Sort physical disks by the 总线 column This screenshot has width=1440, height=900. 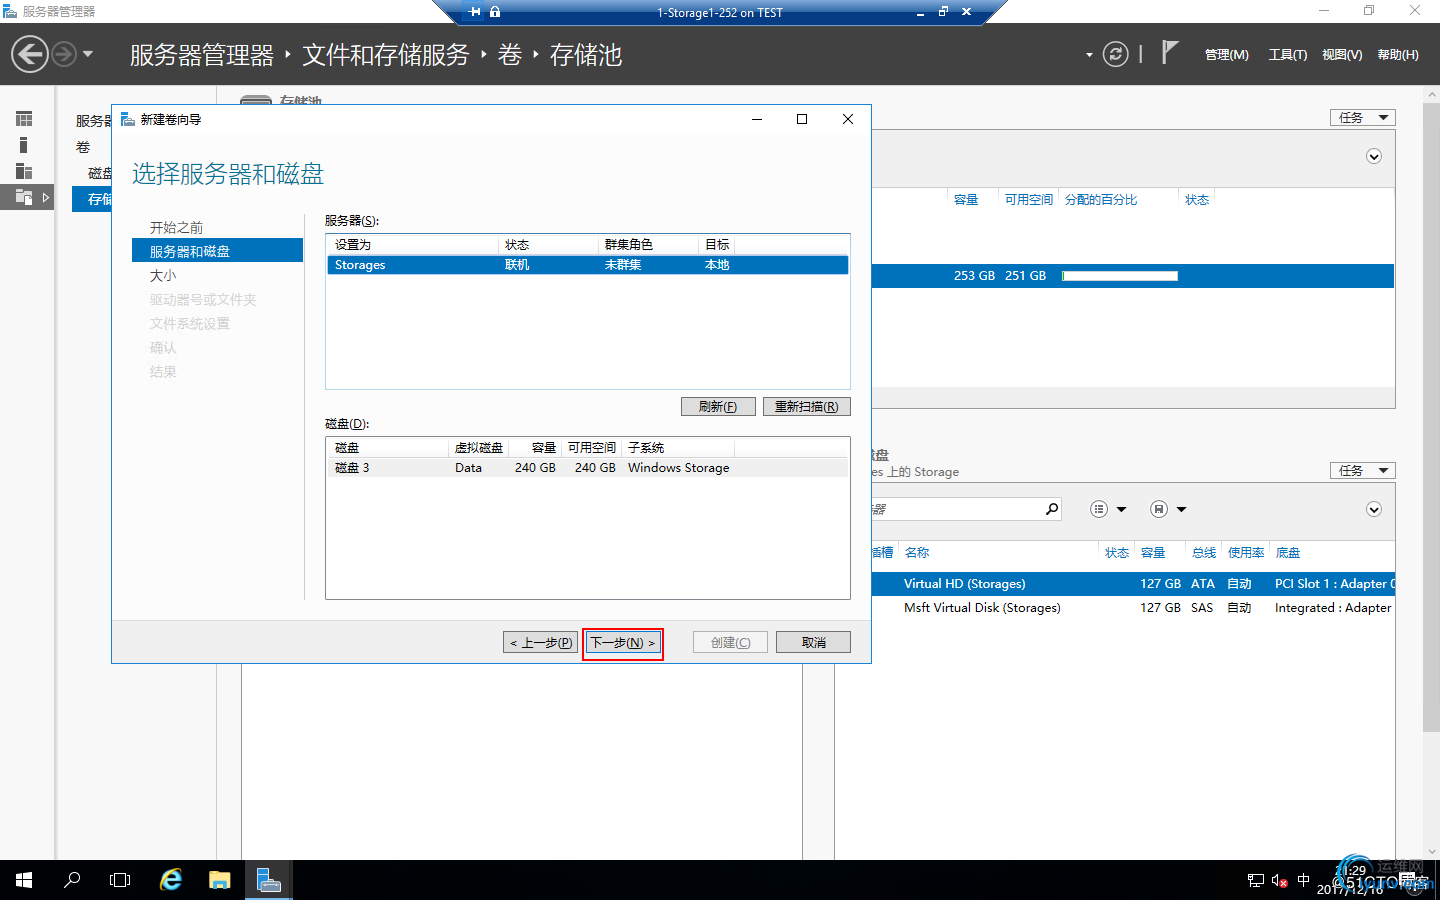1204,553
